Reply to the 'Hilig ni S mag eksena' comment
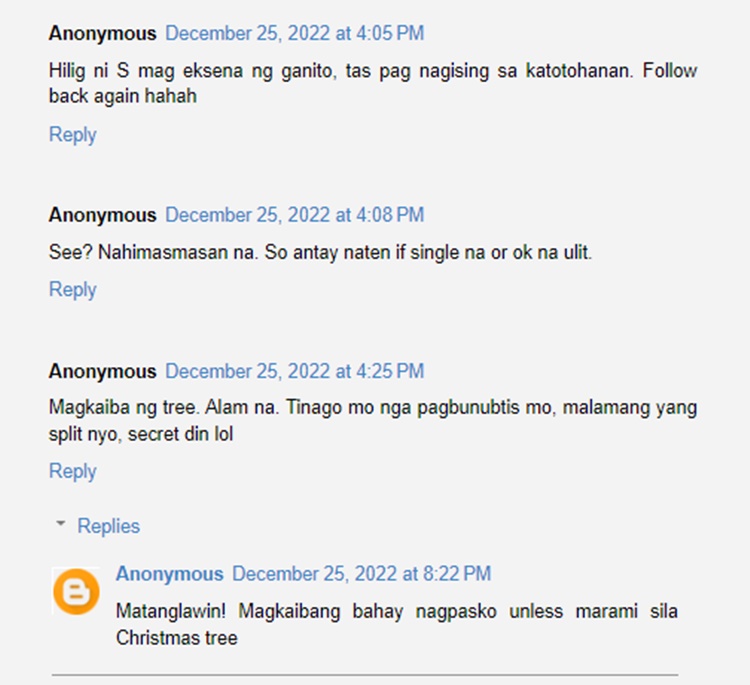The height and width of the screenshot is (685, 750). pyautogui.click(x=73, y=134)
